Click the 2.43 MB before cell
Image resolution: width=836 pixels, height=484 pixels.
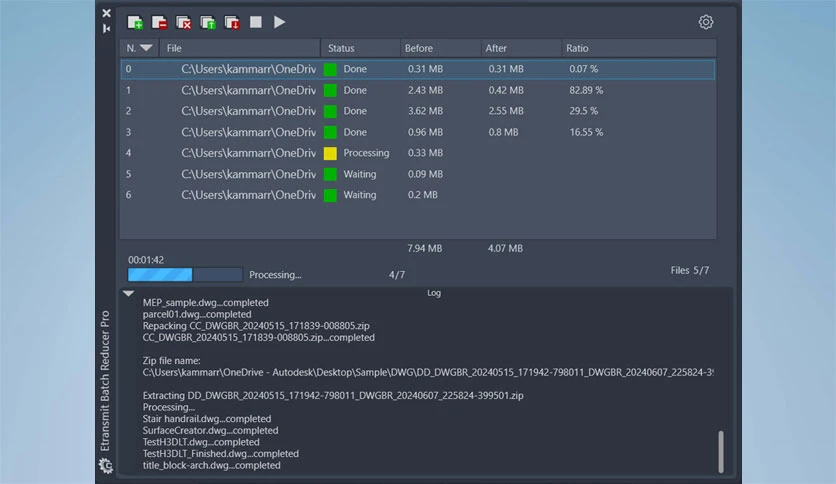(425, 90)
